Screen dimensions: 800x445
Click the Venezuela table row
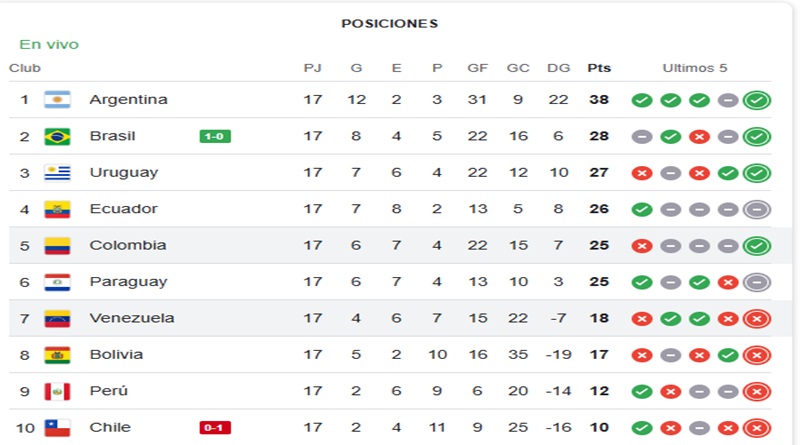390,318
